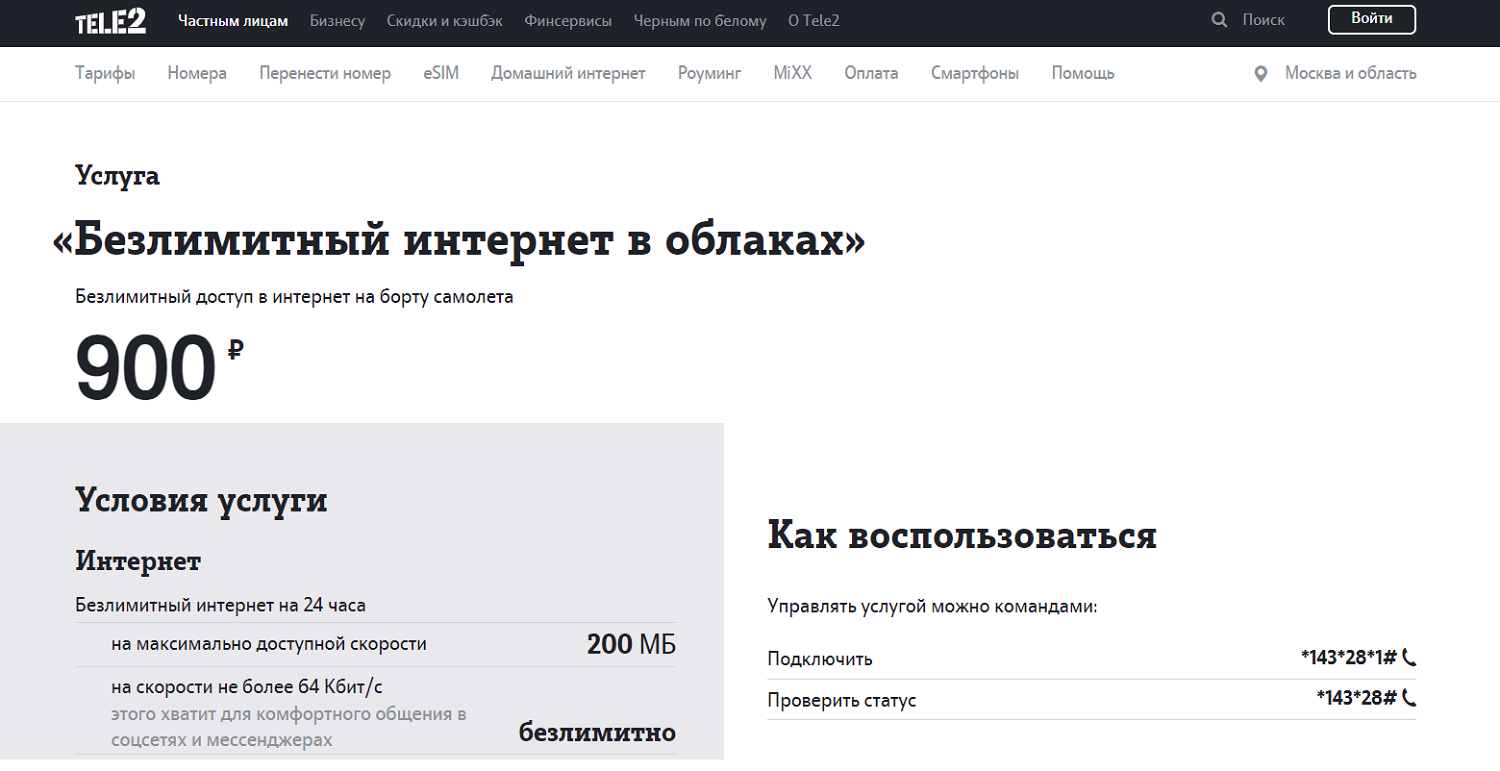
Task: Open the О Tele2 page
Action: 814,21
